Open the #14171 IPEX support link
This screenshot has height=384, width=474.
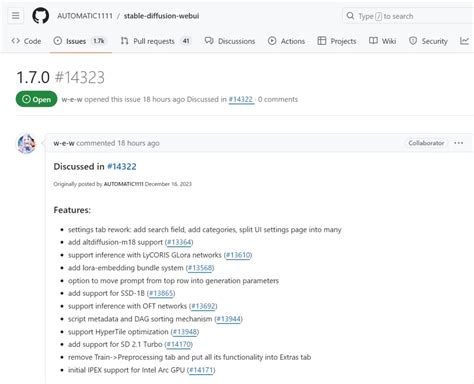201,370
